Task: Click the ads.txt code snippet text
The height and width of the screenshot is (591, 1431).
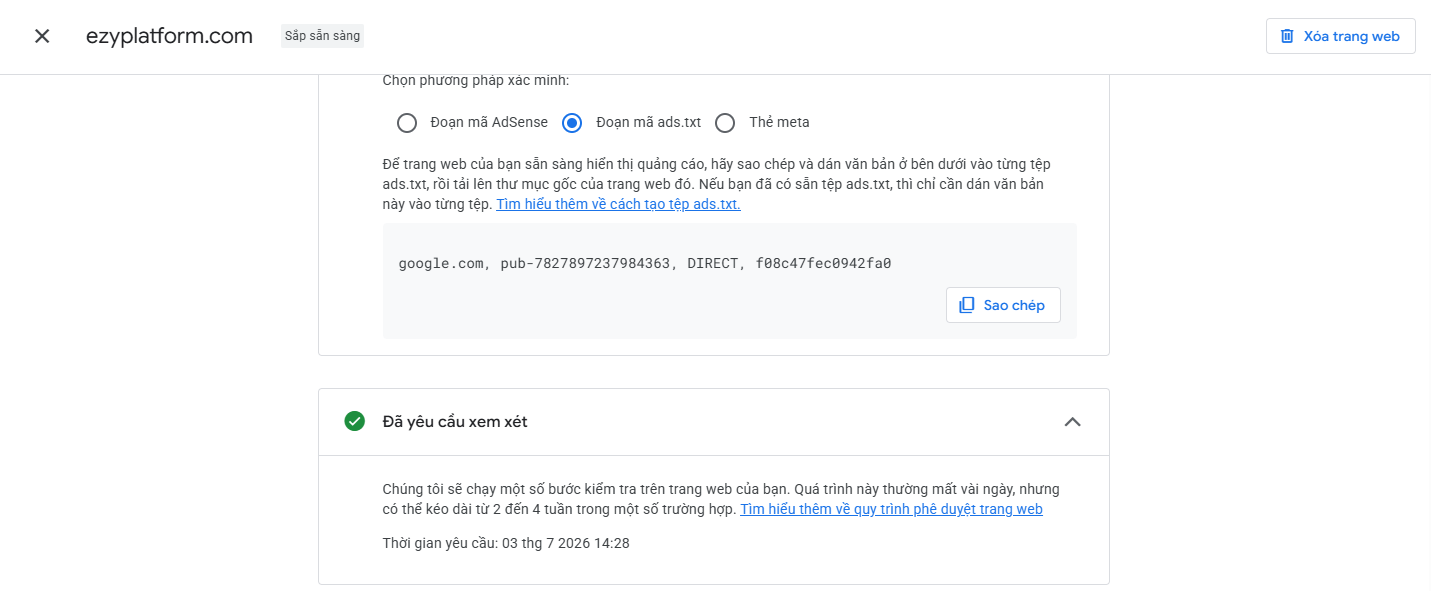Action: (645, 264)
